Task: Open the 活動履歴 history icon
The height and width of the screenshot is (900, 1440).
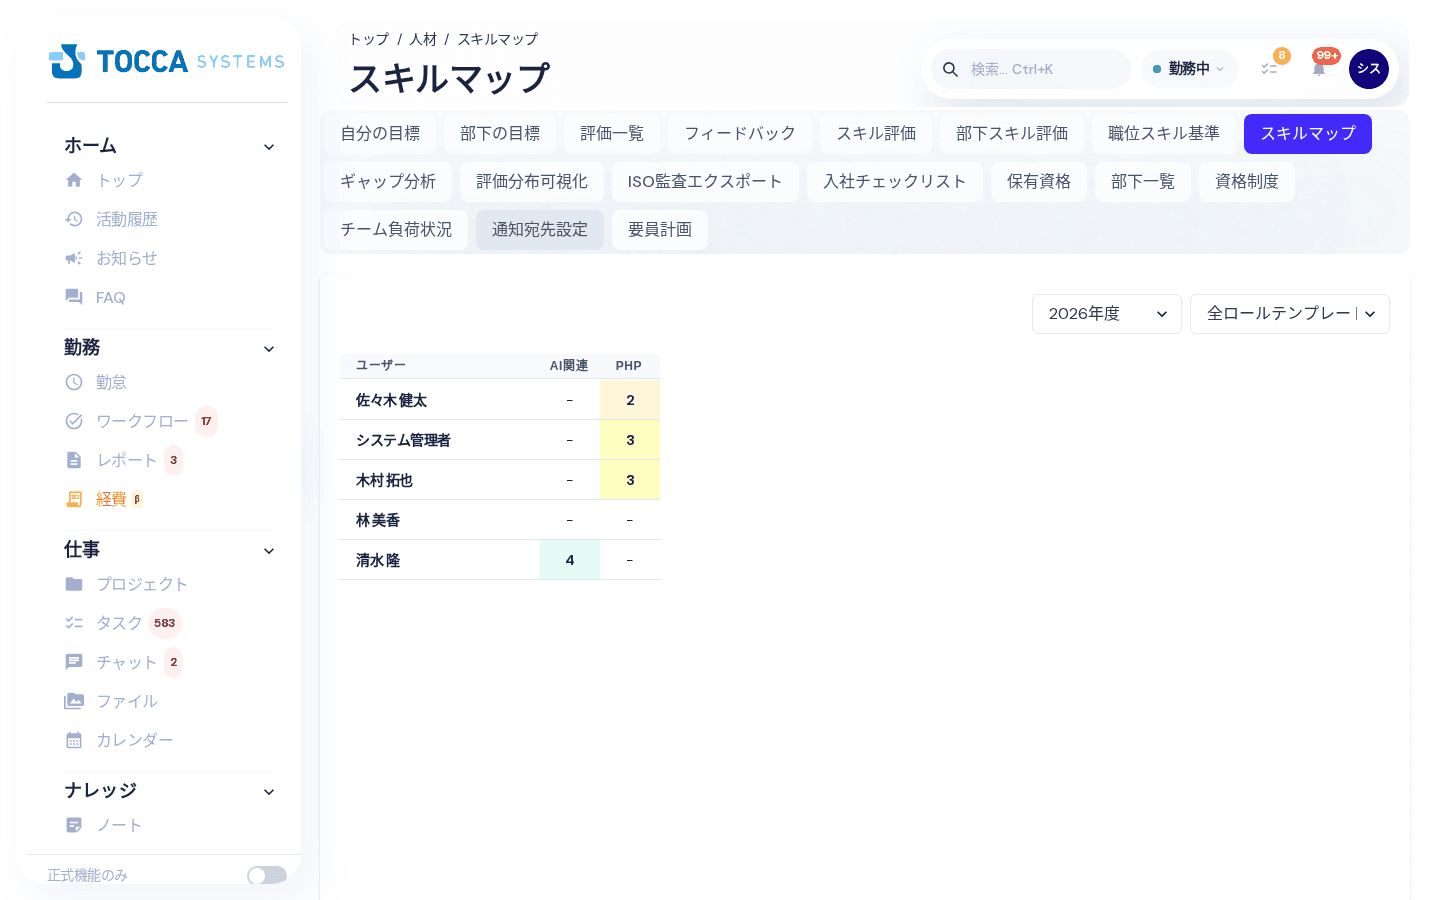Action: click(x=74, y=219)
